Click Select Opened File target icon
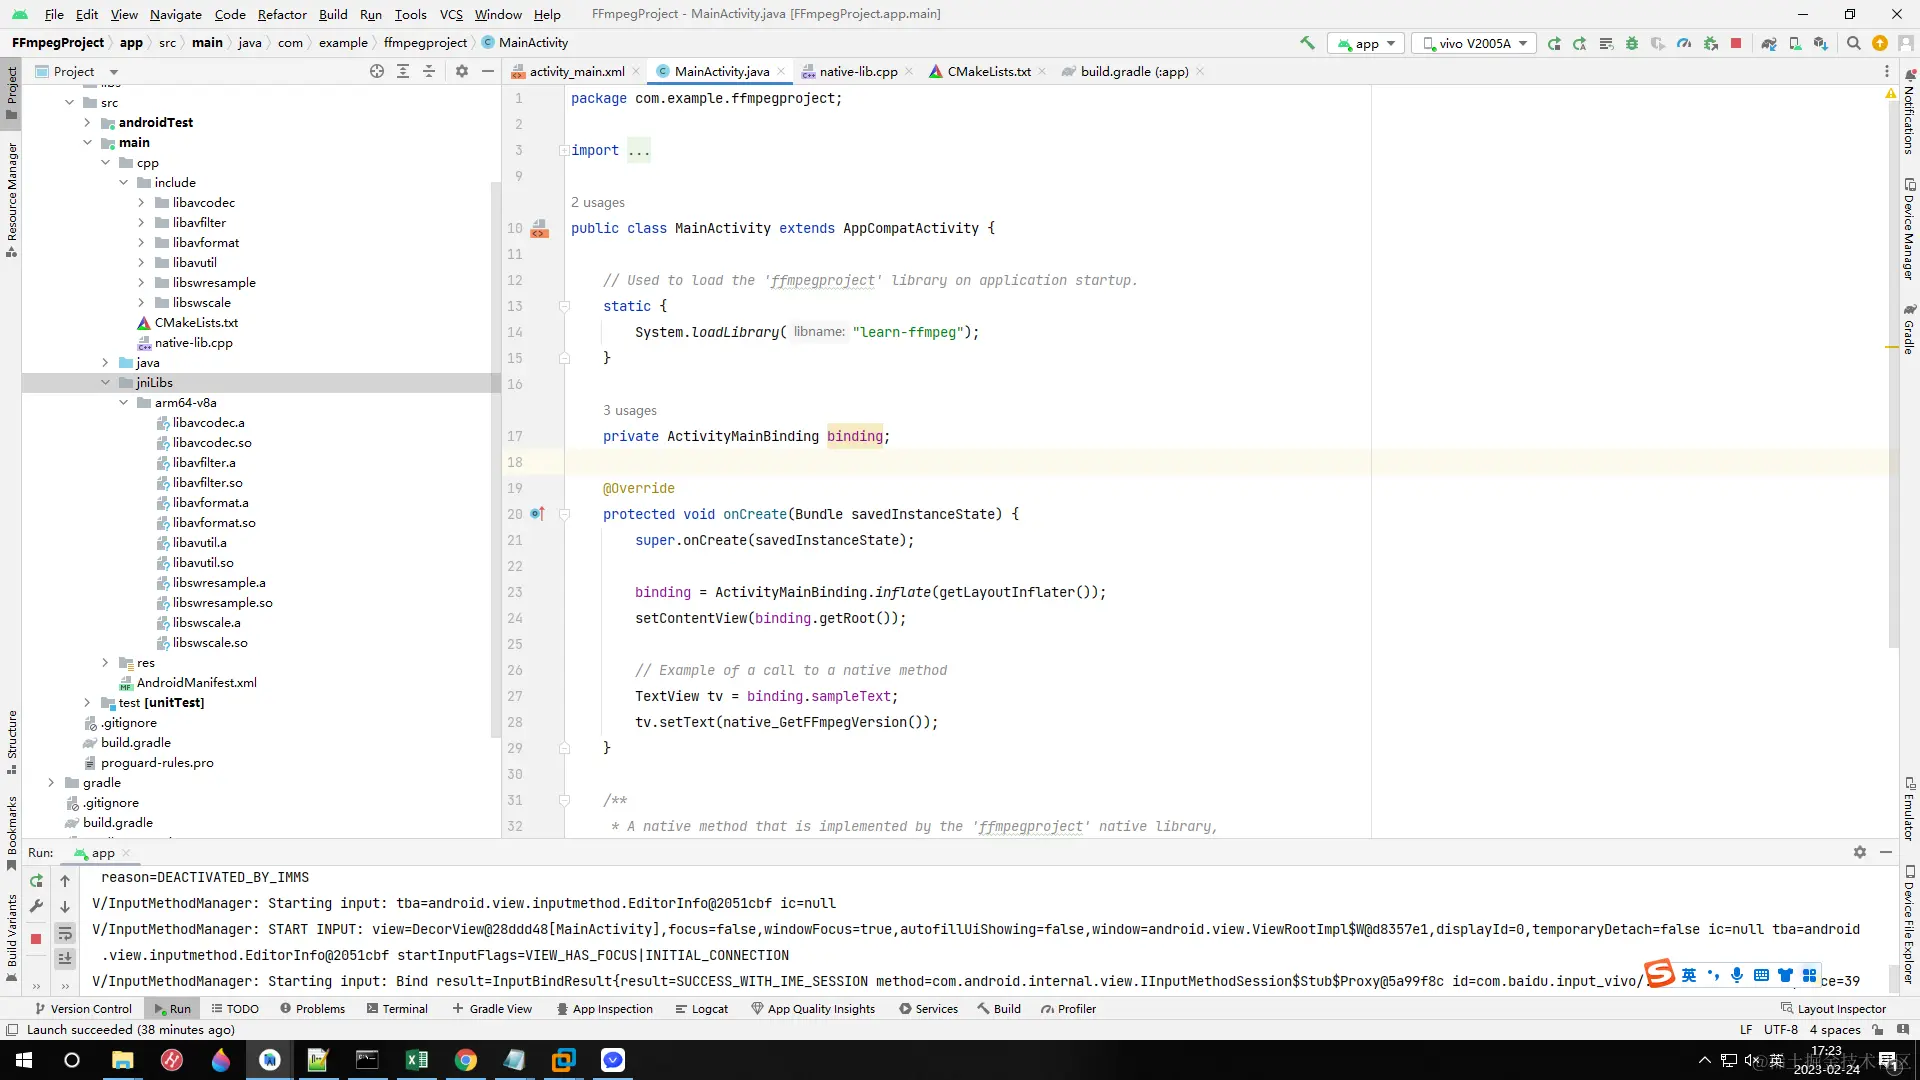The image size is (1920, 1080). coord(377,71)
